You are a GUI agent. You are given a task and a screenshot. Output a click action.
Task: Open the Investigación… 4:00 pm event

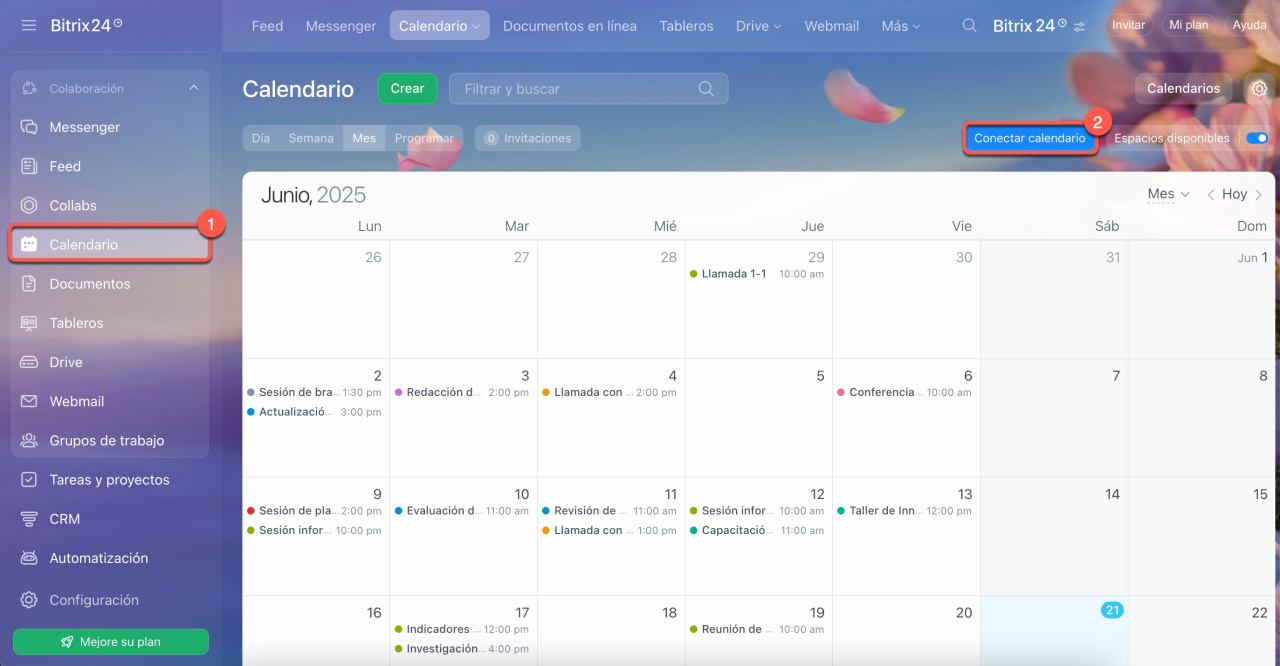pos(462,649)
